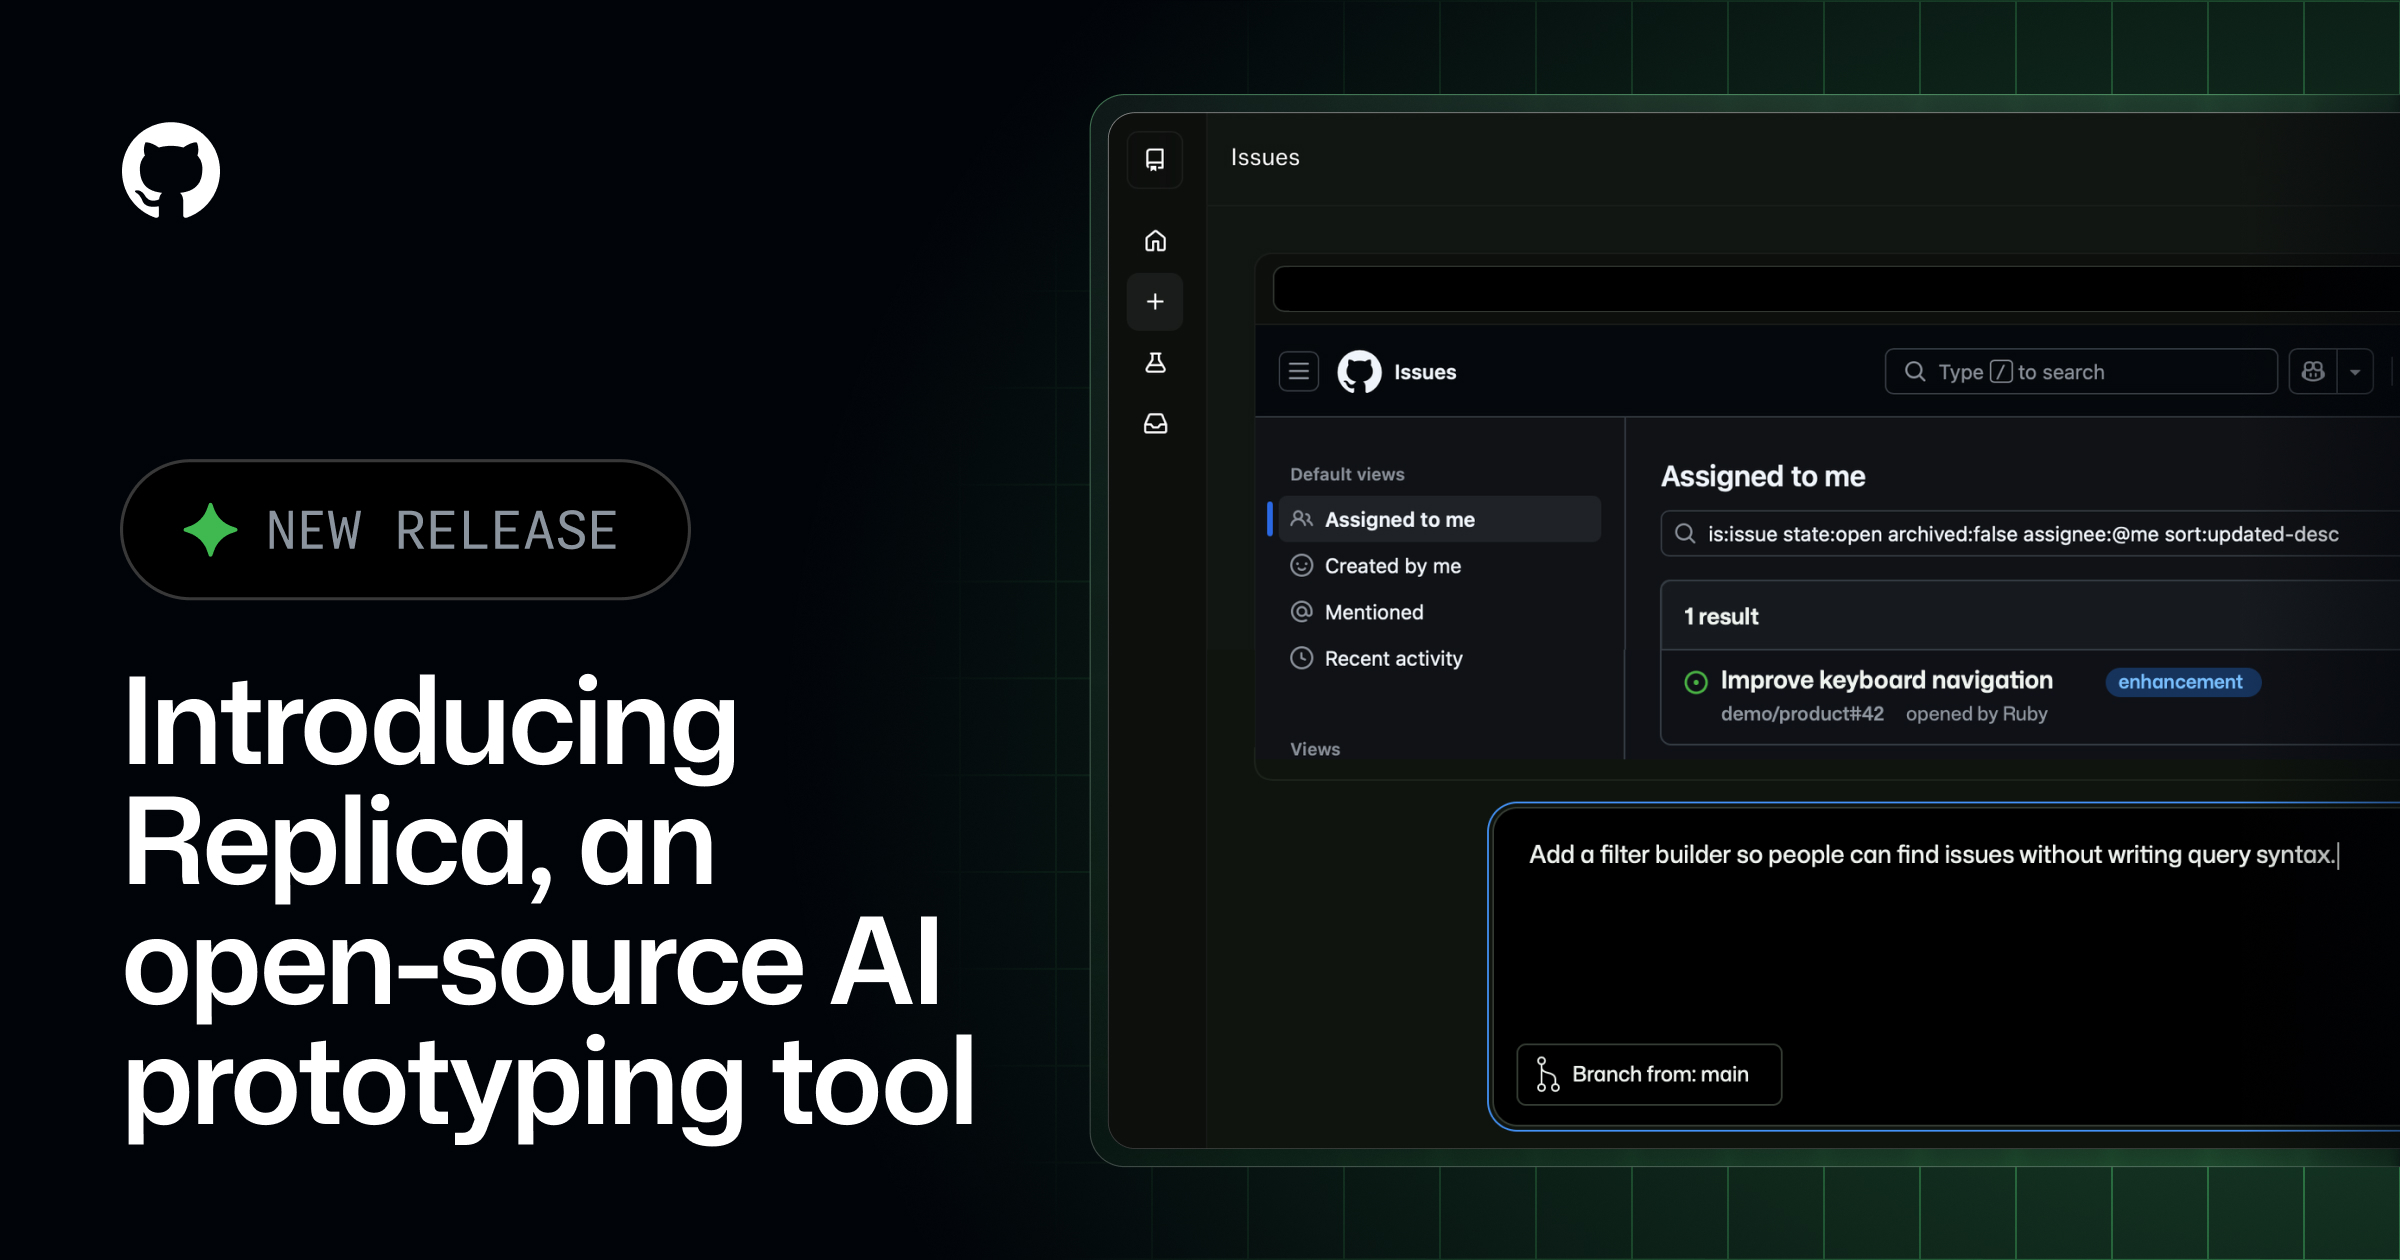Screen dimensions: 2400x1260
Task: Click the GitHub mark next to Issues
Action: [1359, 372]
